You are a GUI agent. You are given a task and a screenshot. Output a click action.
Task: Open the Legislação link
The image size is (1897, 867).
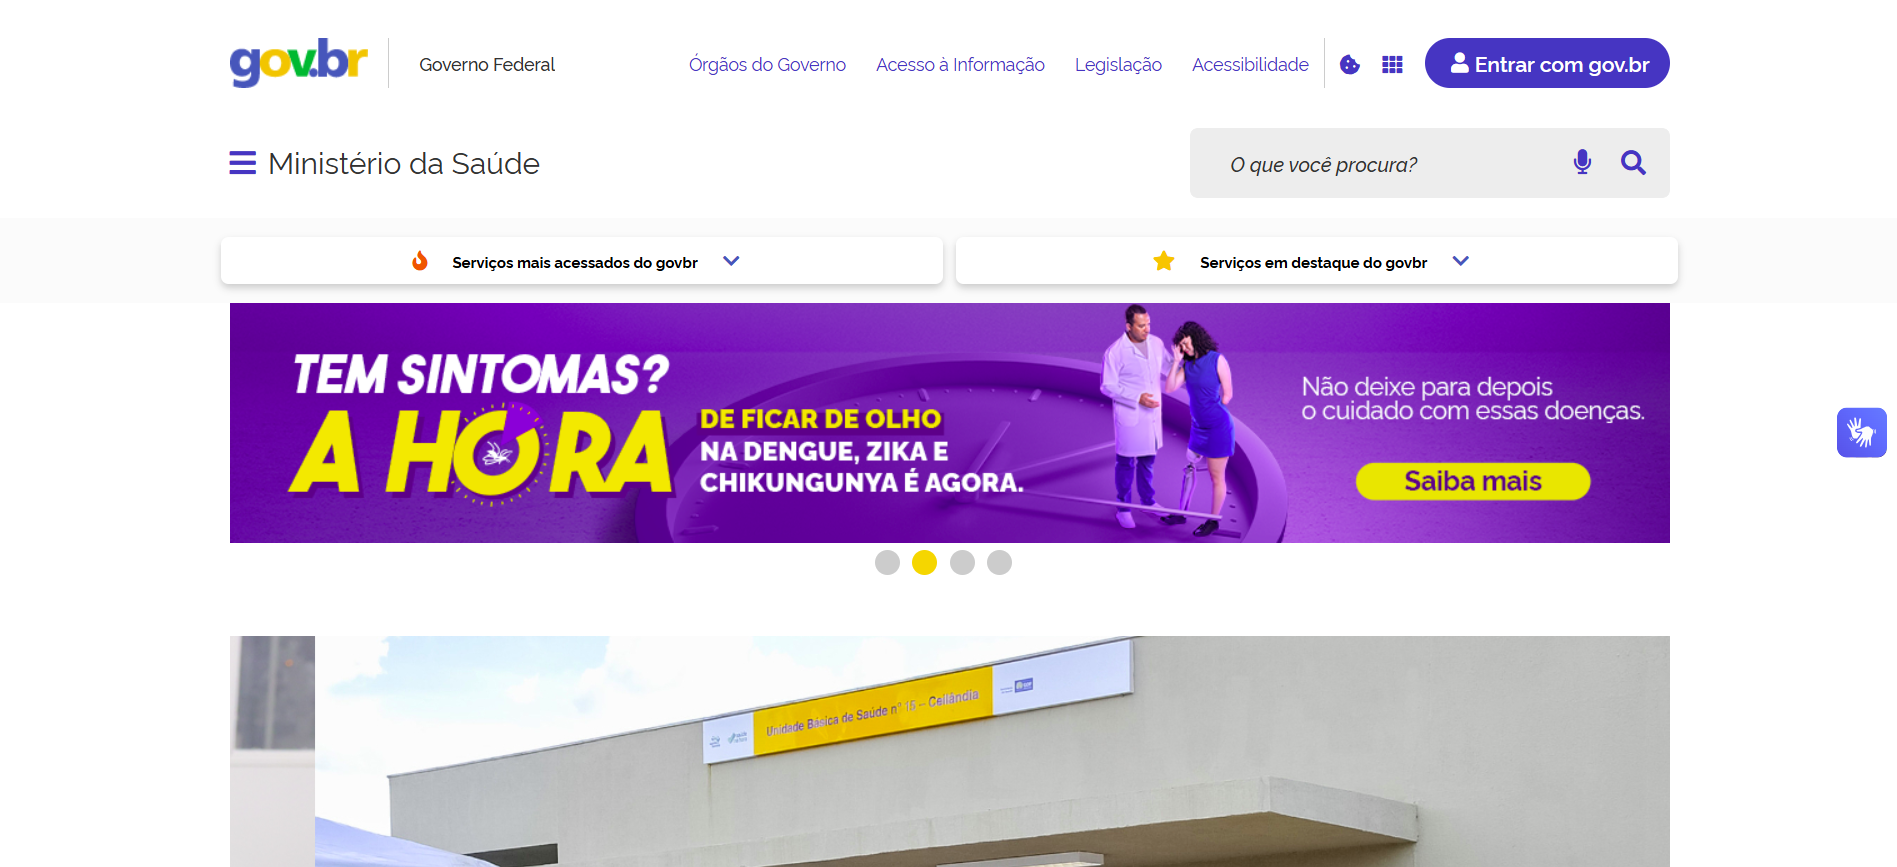[x=1118, y=64]
